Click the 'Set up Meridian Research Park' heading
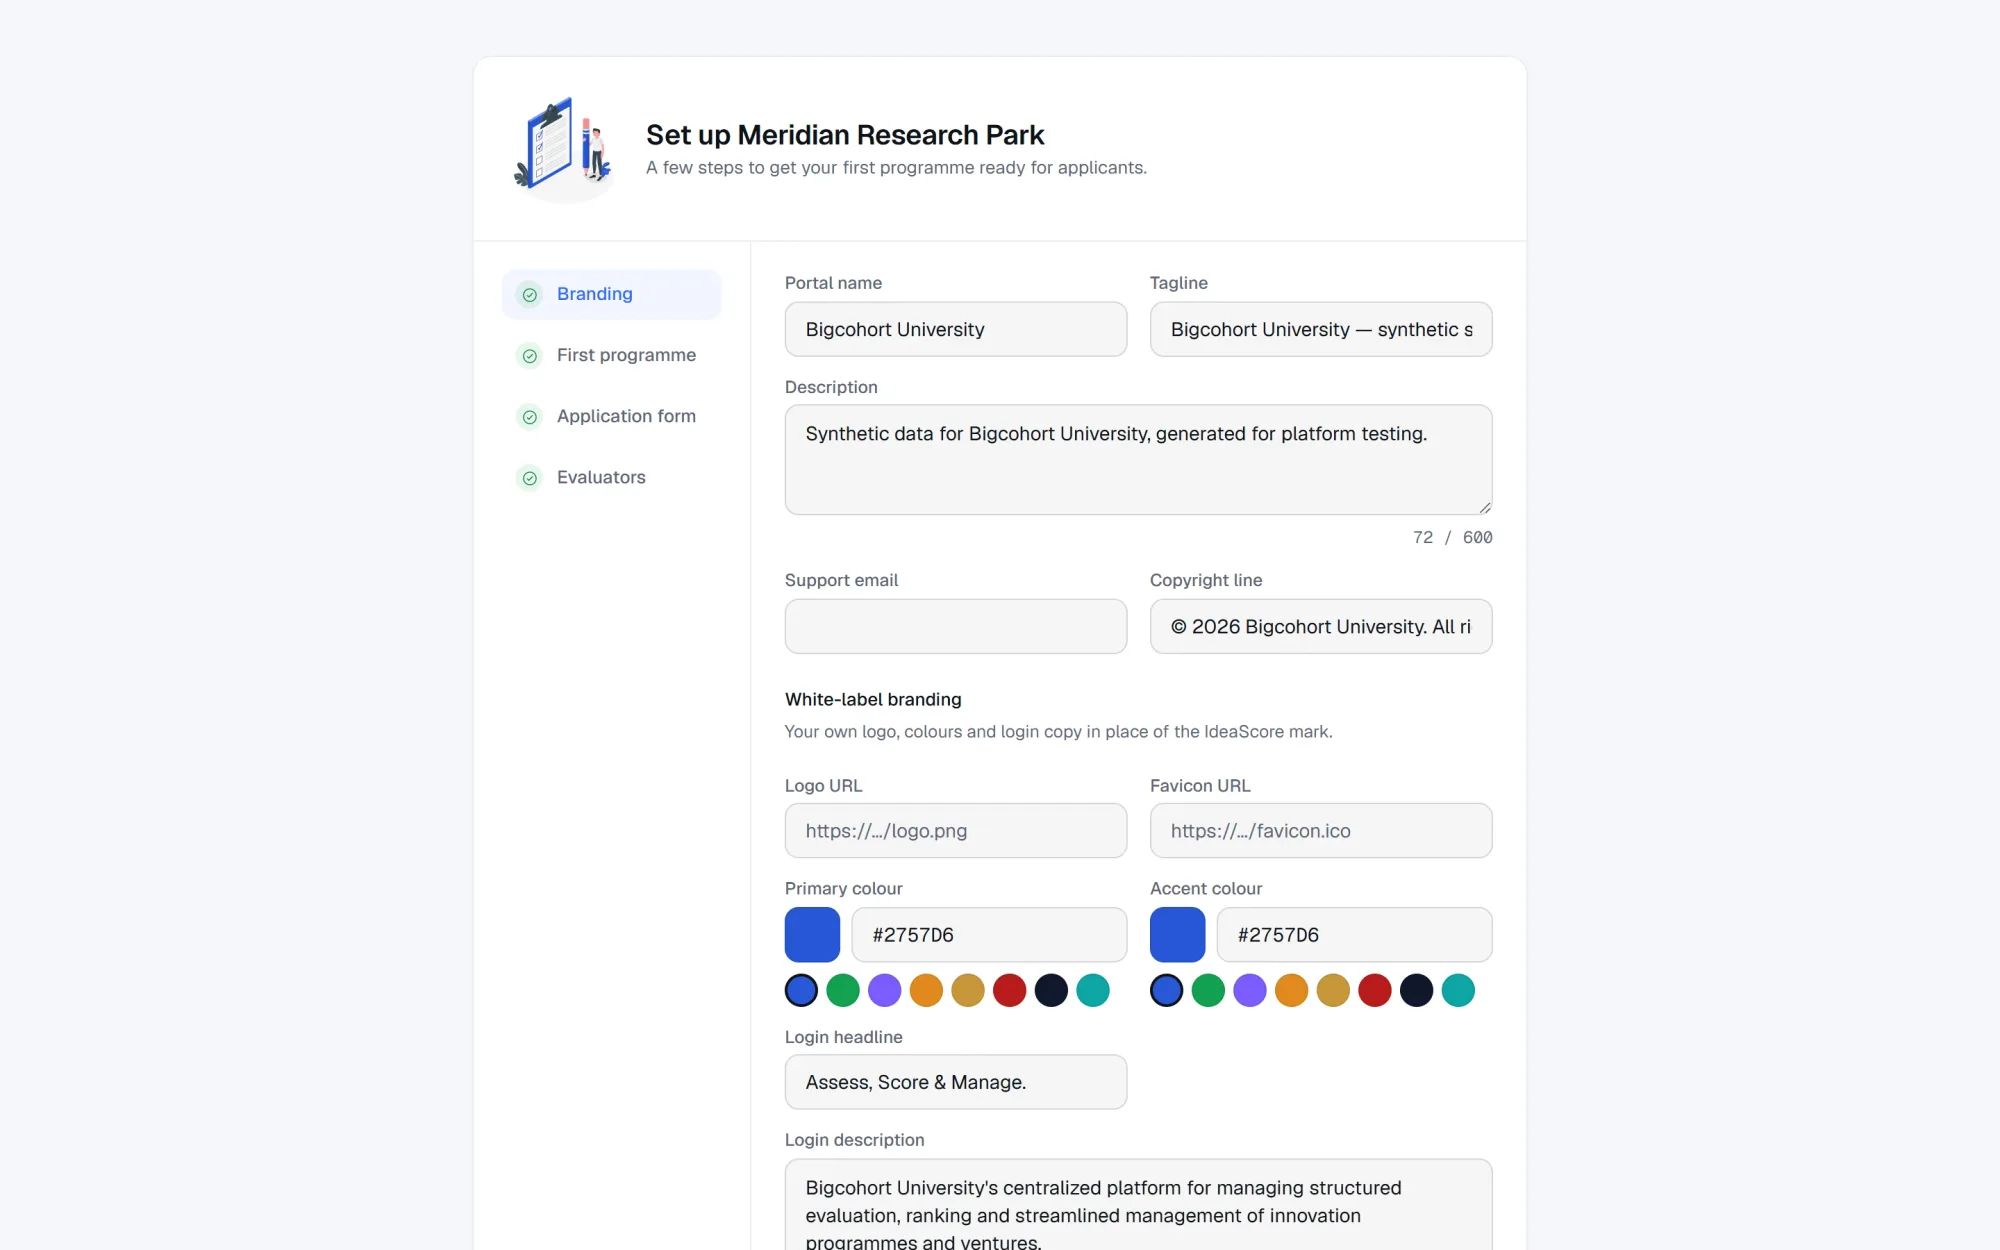 (845, 135)
